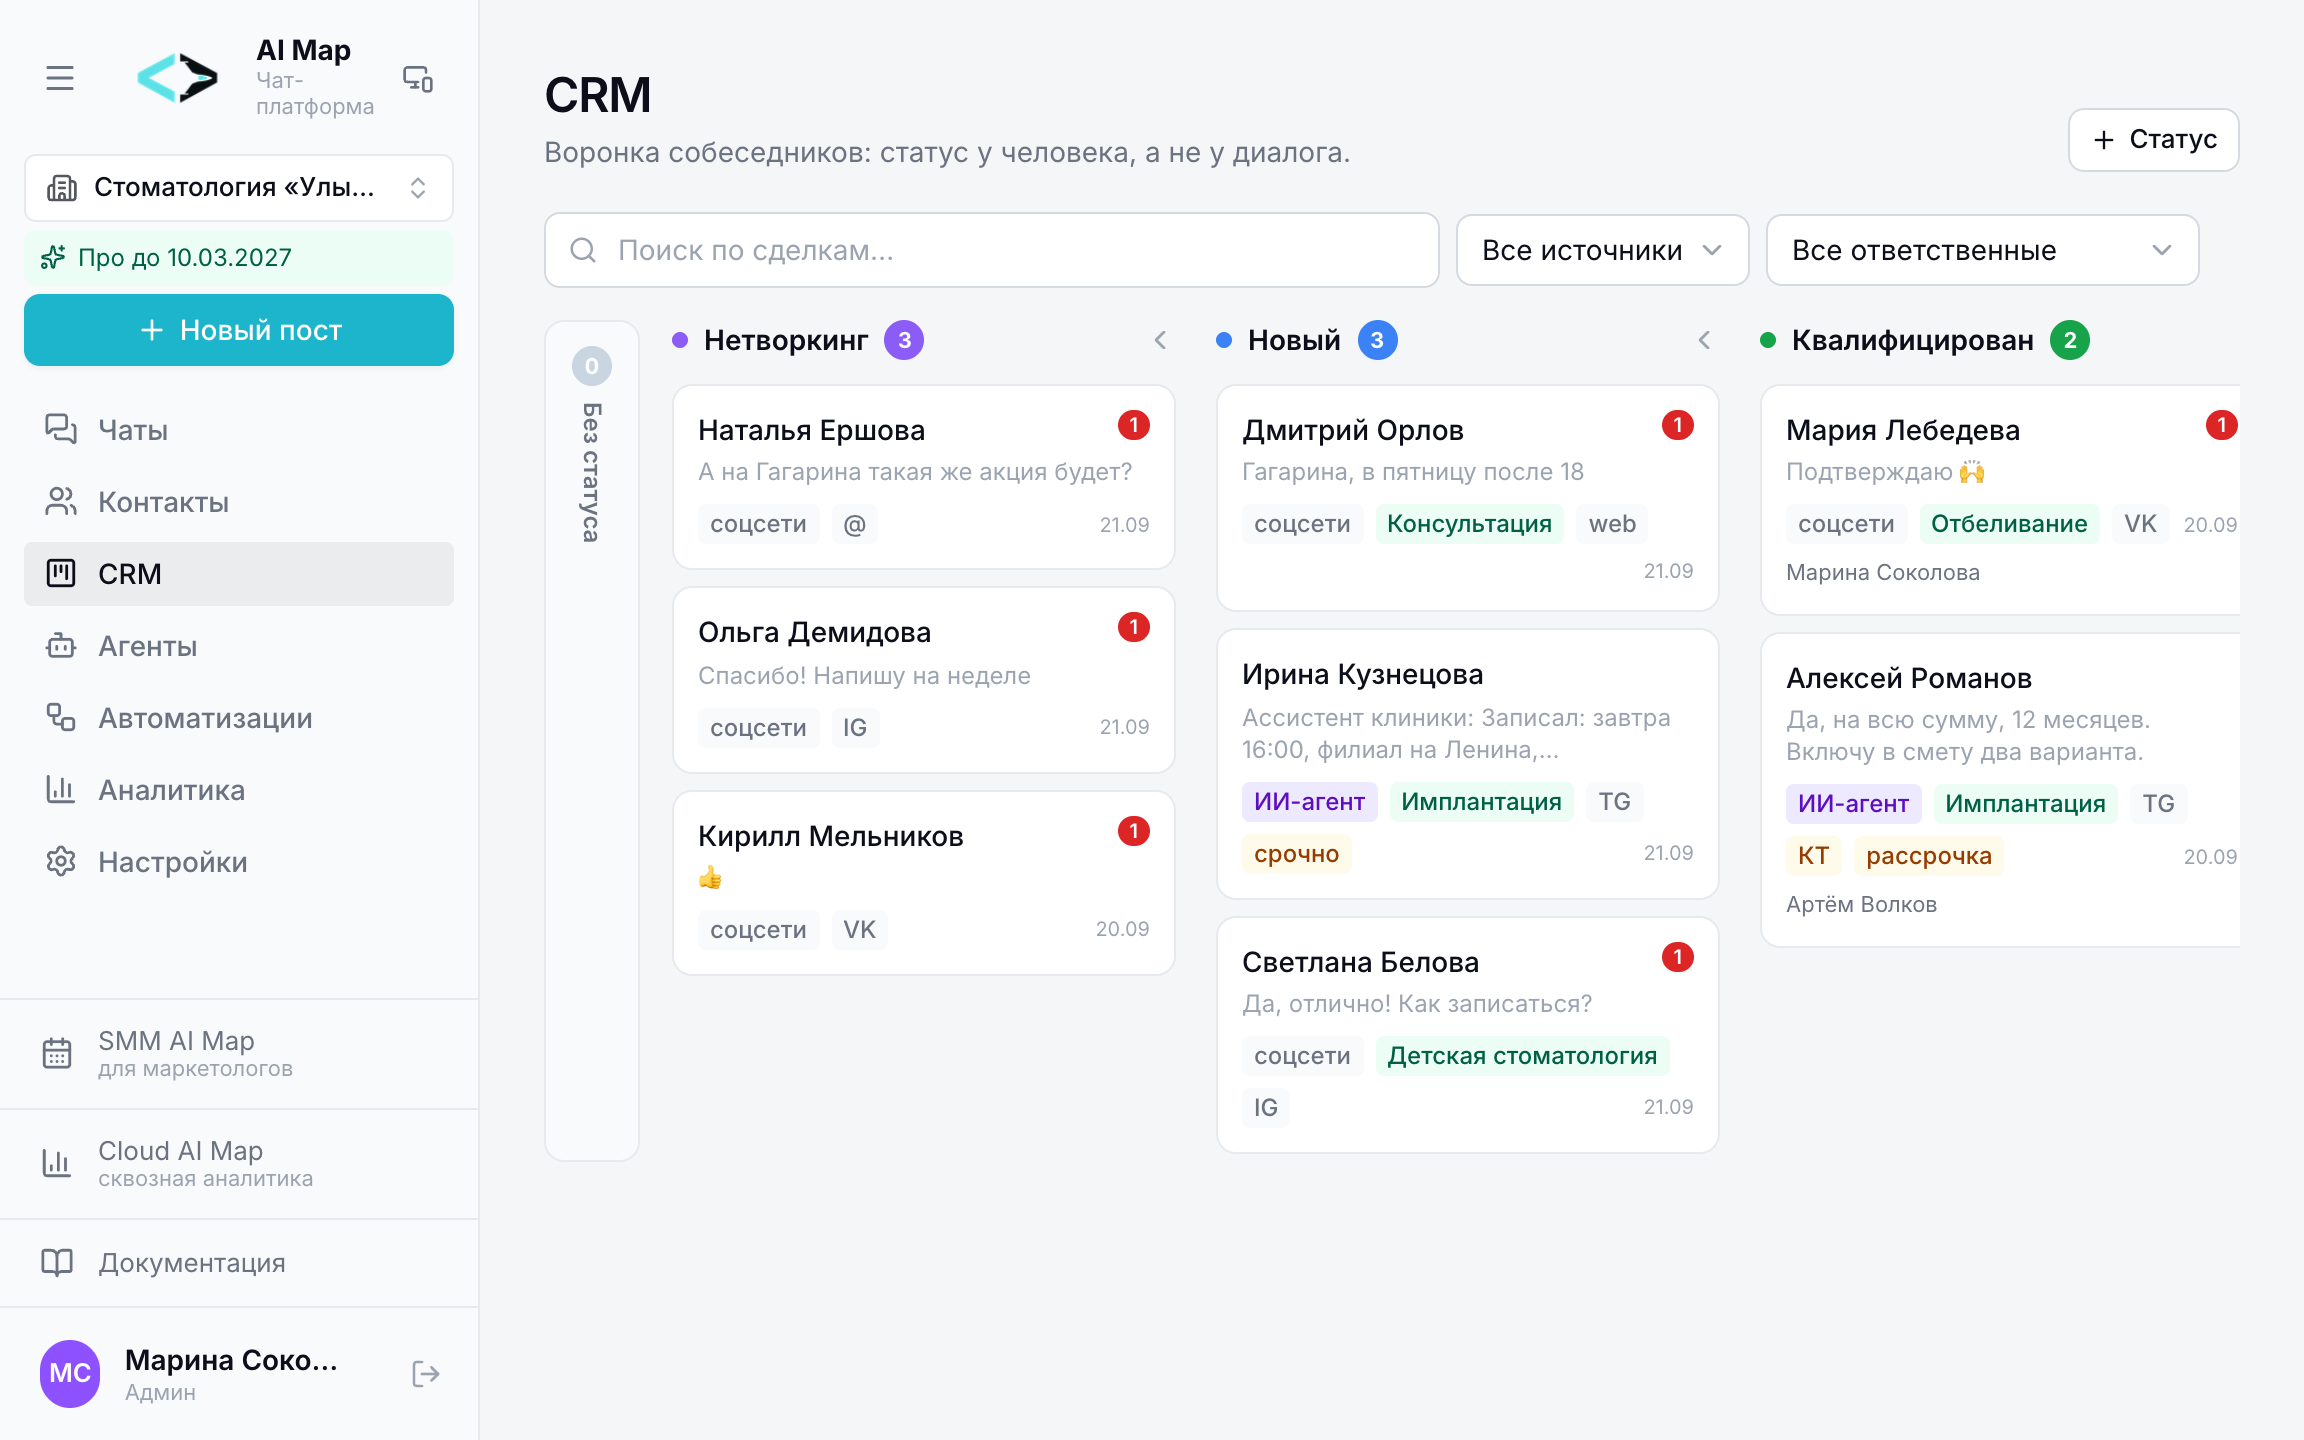This screenshot has height=1440, width=2304.
Task: Collapse the Новый column with its chevron
Action: (1704, 340)
